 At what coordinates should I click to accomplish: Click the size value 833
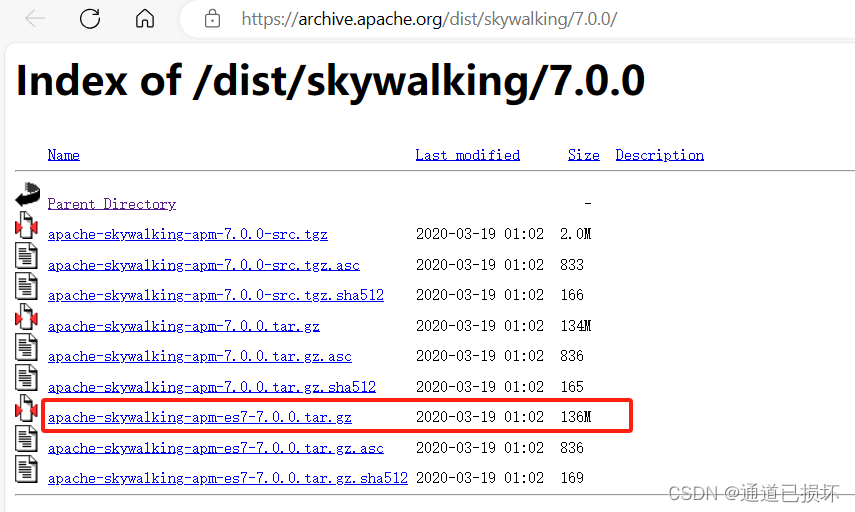click(571, 264)
